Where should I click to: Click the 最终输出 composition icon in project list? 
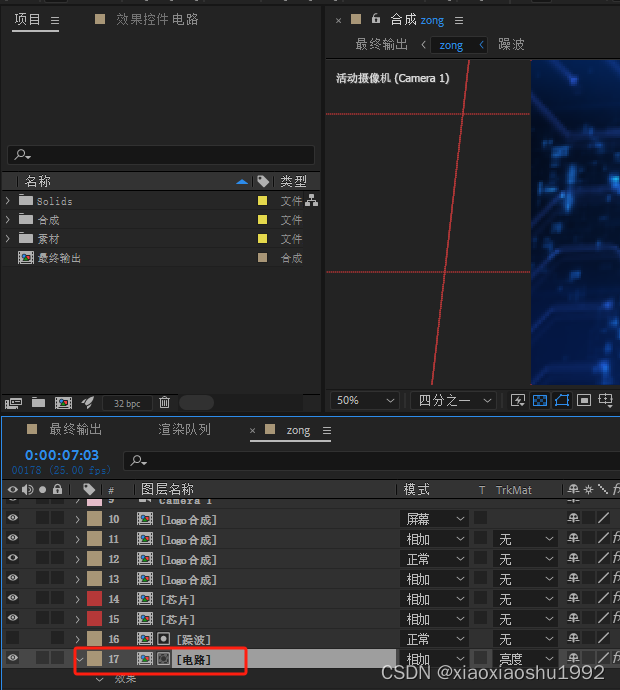(x=26, y=258)
